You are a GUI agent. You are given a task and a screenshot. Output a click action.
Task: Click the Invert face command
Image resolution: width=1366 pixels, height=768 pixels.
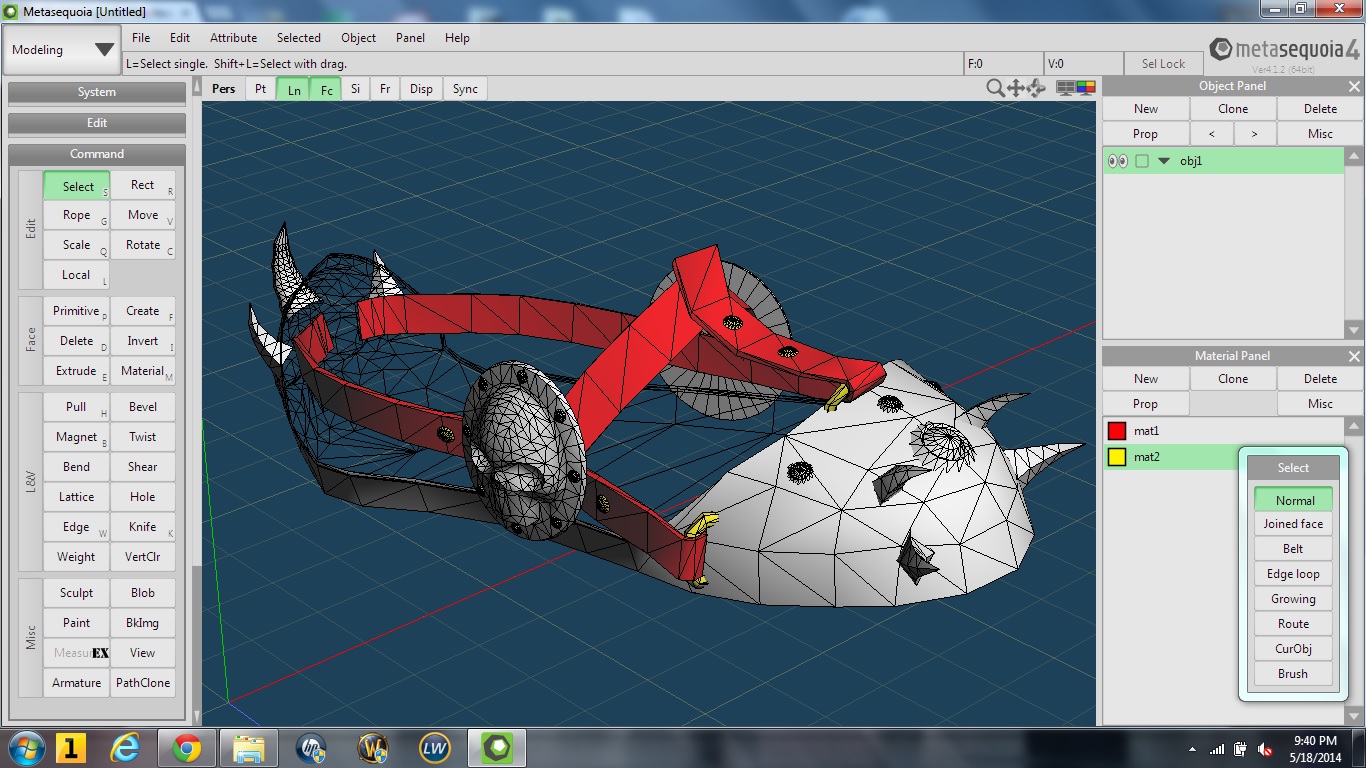point(143,341)
